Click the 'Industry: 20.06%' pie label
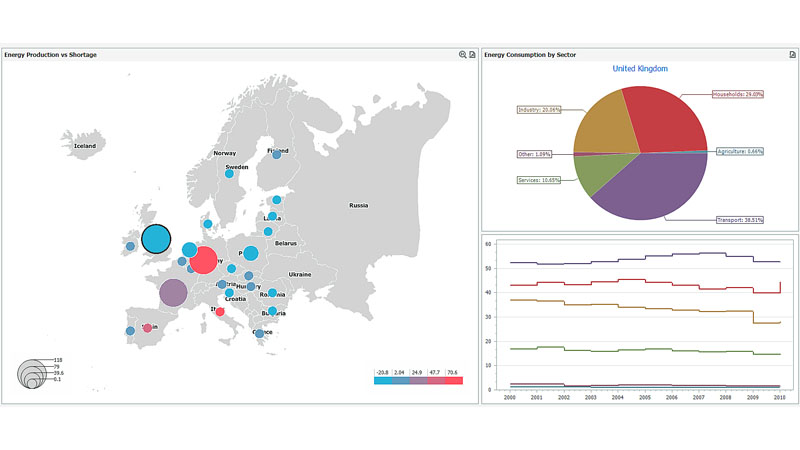The width and height of the screenshot is (800, 450). click(539, 110)
